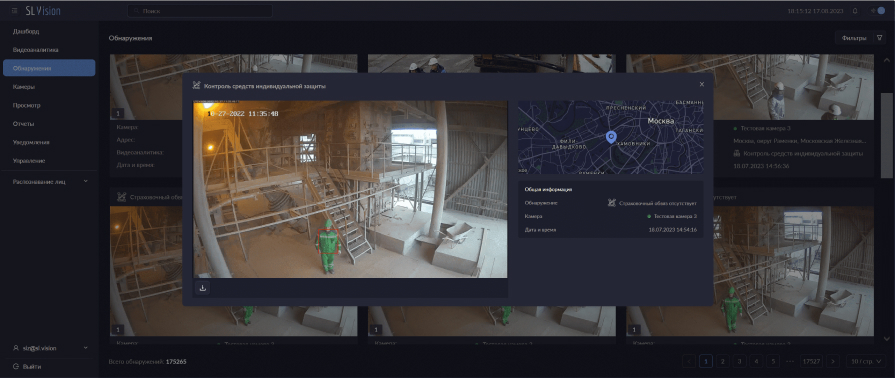Open the notifications bell icon
The height and width of the screenshot is (378, 895).
pyautogui.click(x=854, y=11)
